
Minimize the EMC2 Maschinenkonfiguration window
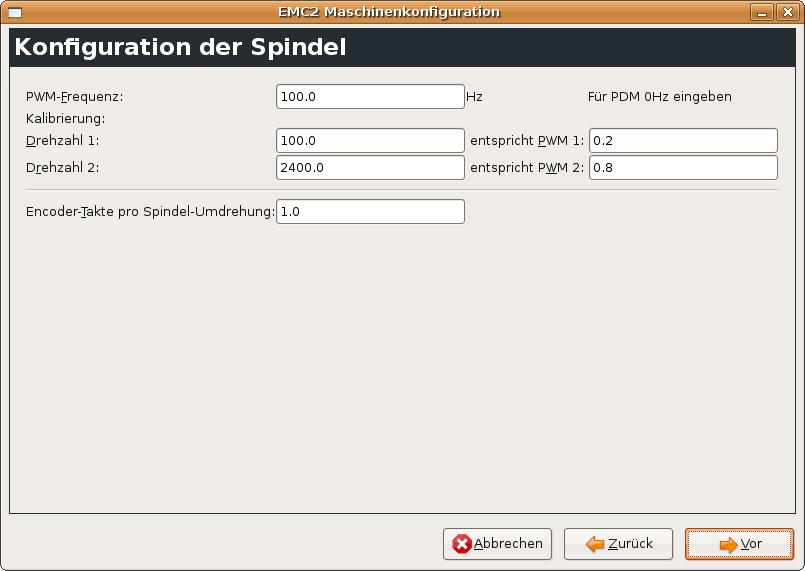pyautogui.click(x=762, y=12)
